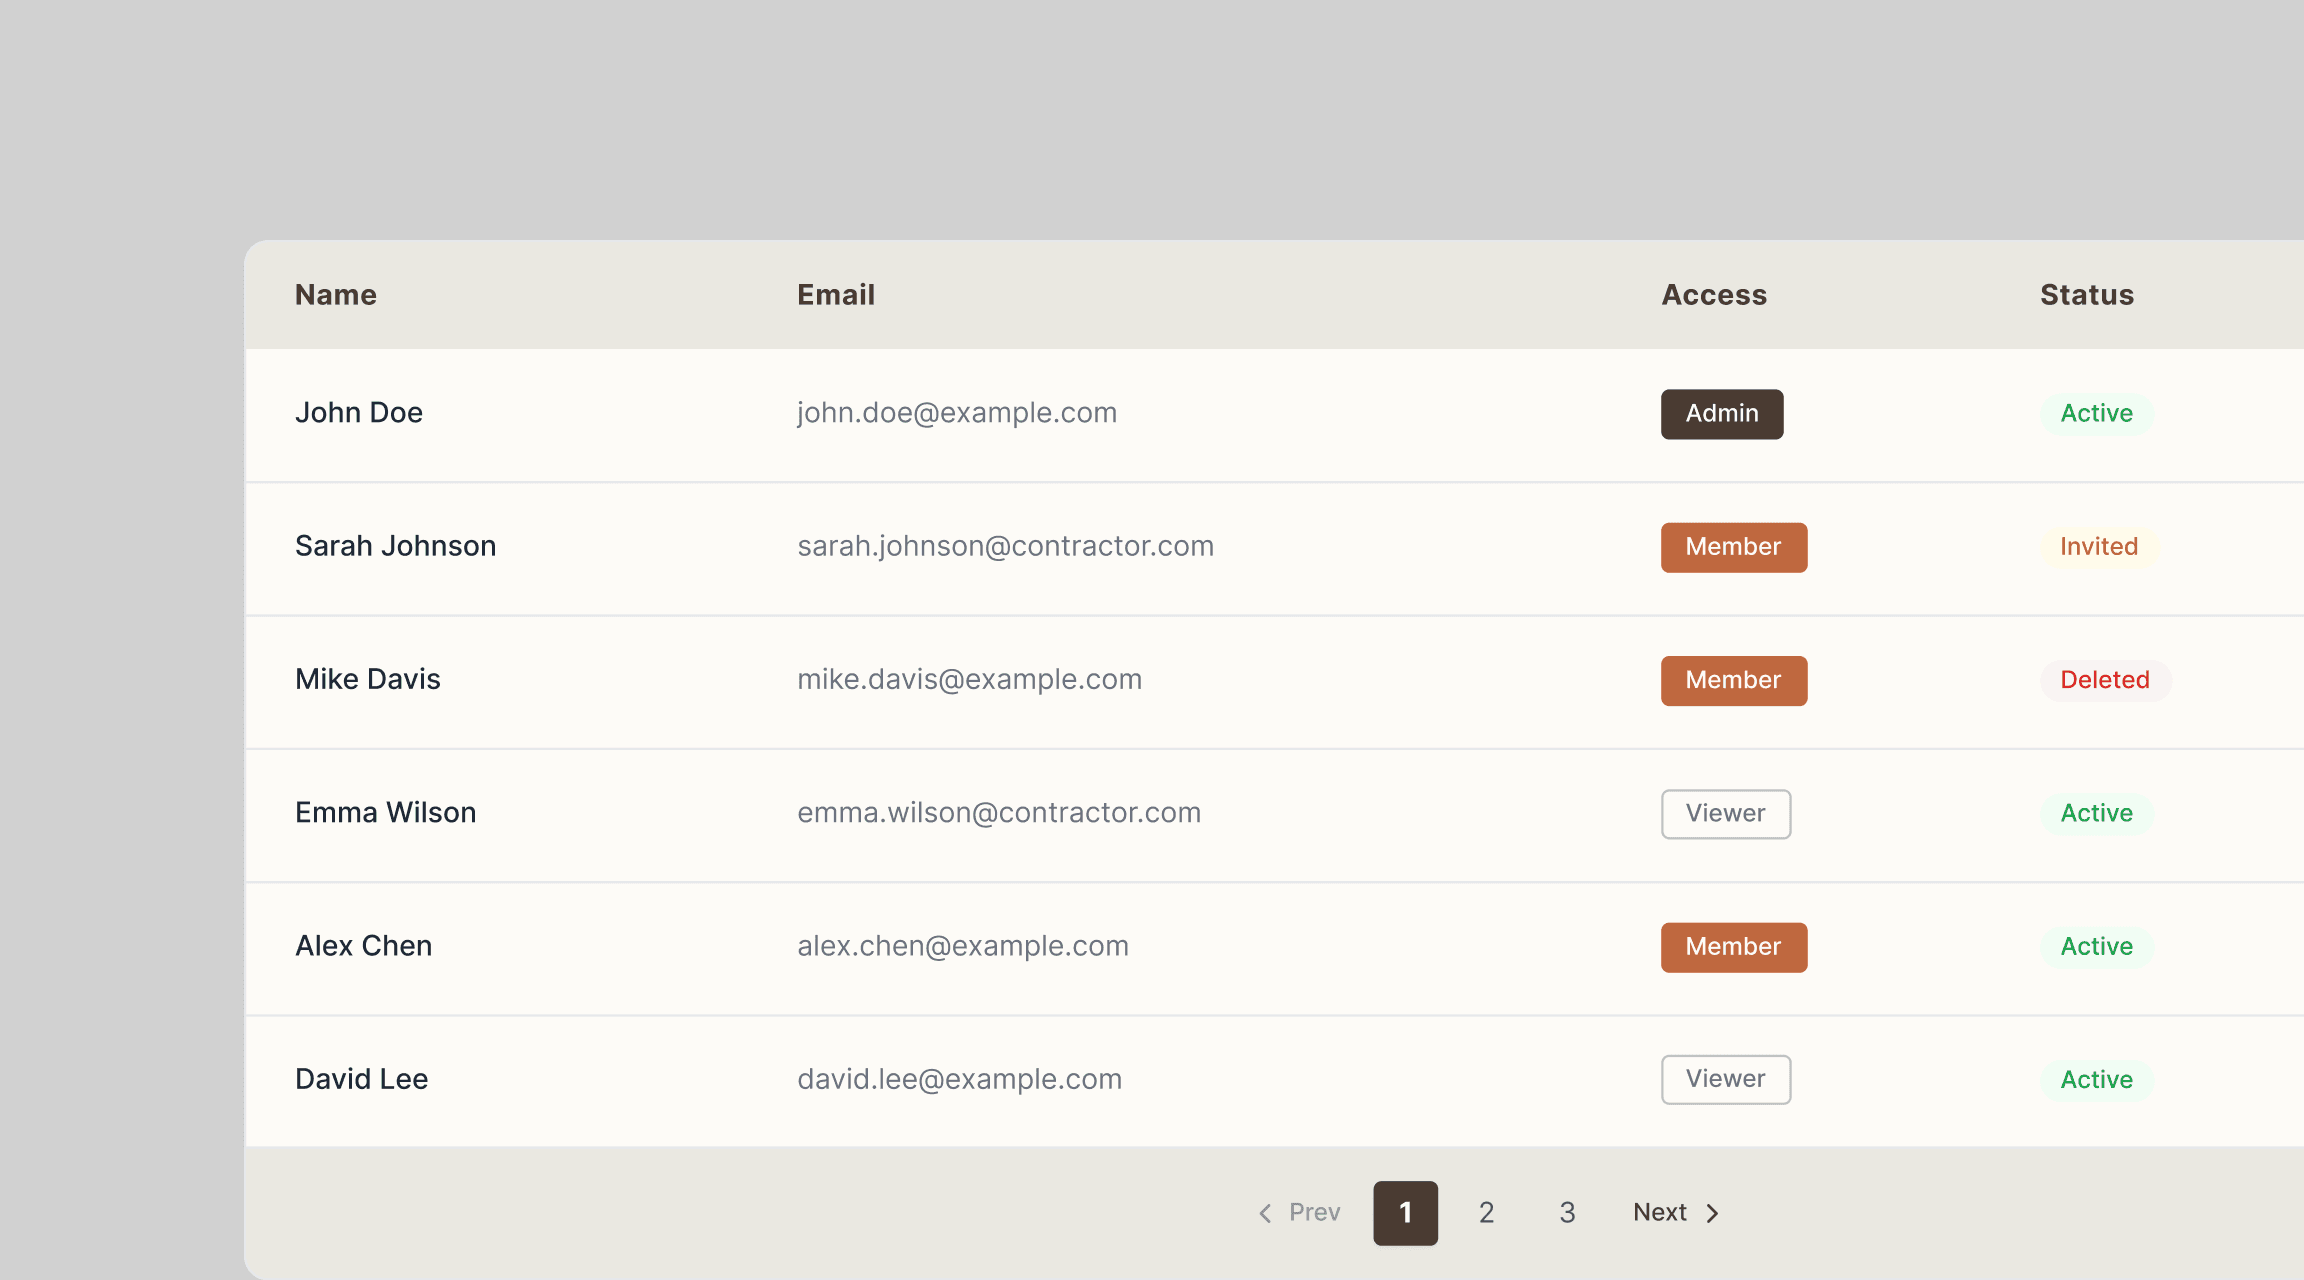
Task: Select current page 1 button
Action: 1405,1213
